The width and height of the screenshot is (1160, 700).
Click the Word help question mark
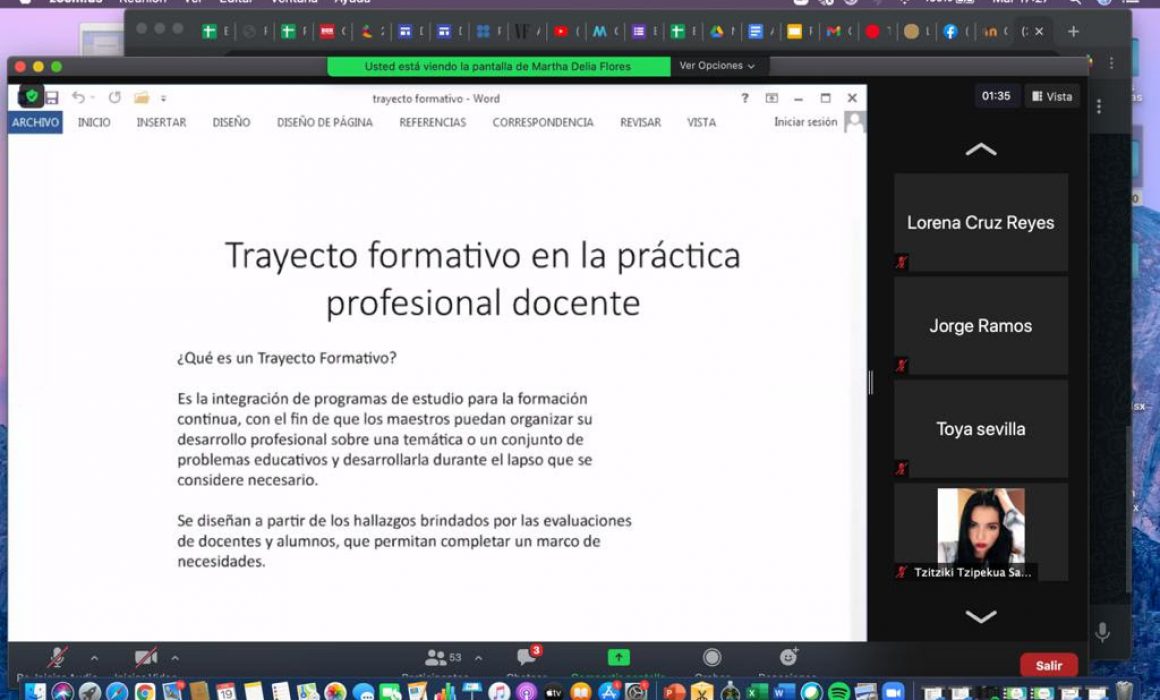pos(744,98)
